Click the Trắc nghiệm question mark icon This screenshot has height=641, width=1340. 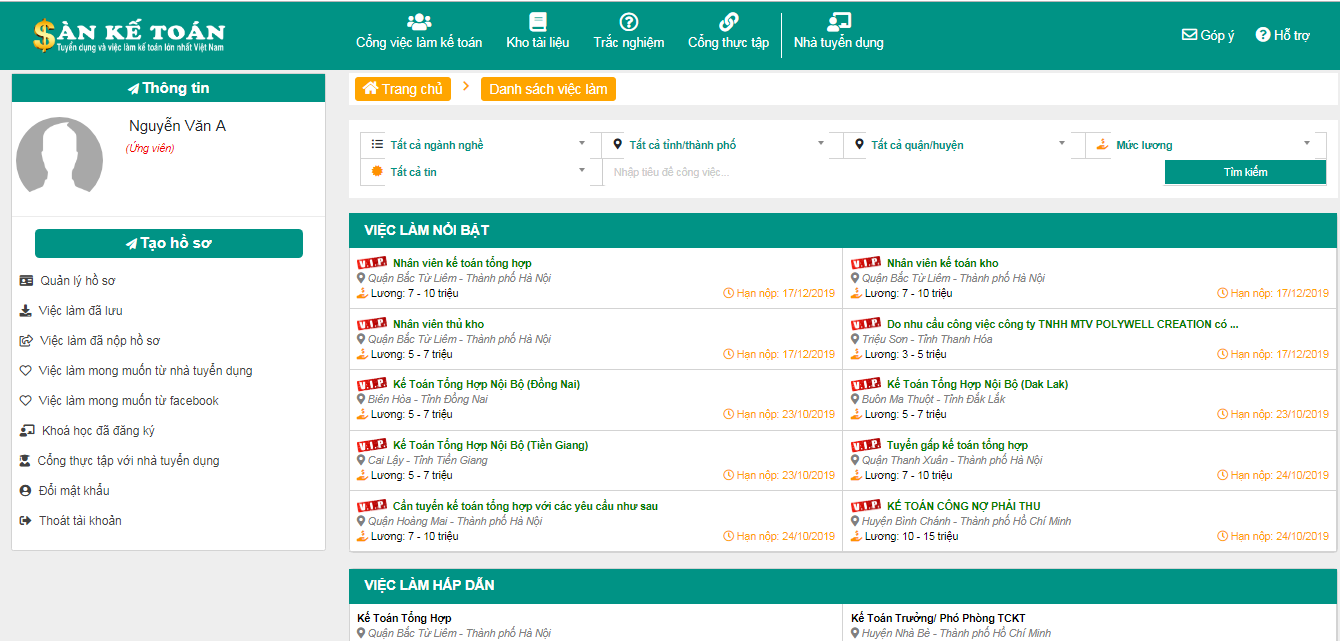point(629,22)
